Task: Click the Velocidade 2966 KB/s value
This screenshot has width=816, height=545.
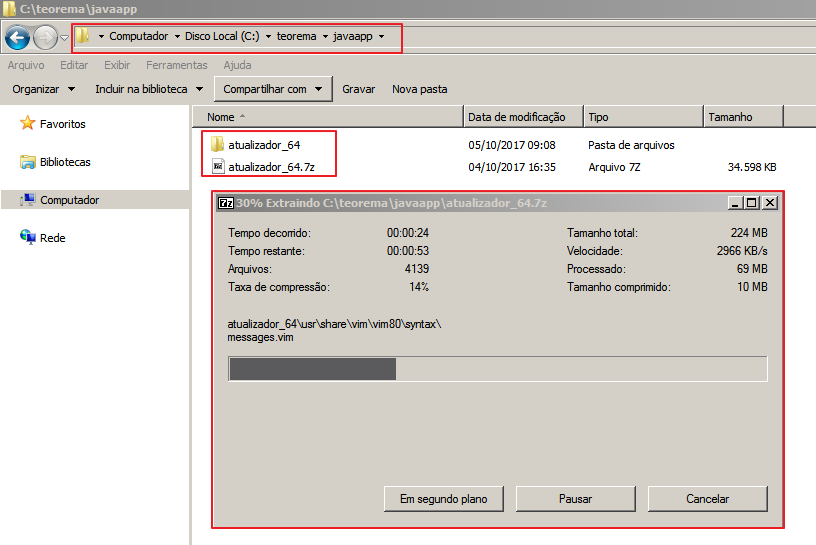Action: click(x=742, y=251)
